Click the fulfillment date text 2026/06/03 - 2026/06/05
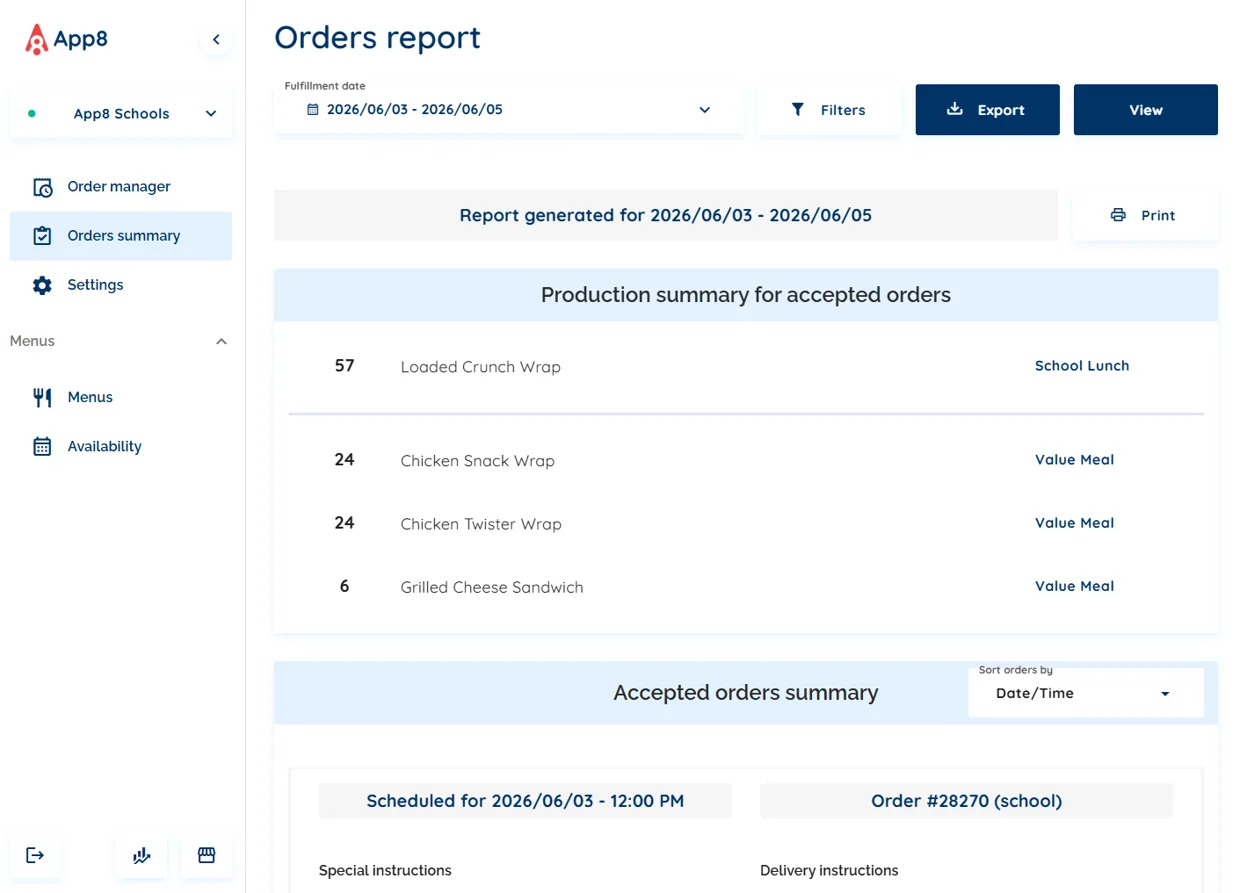 [415, 109]
